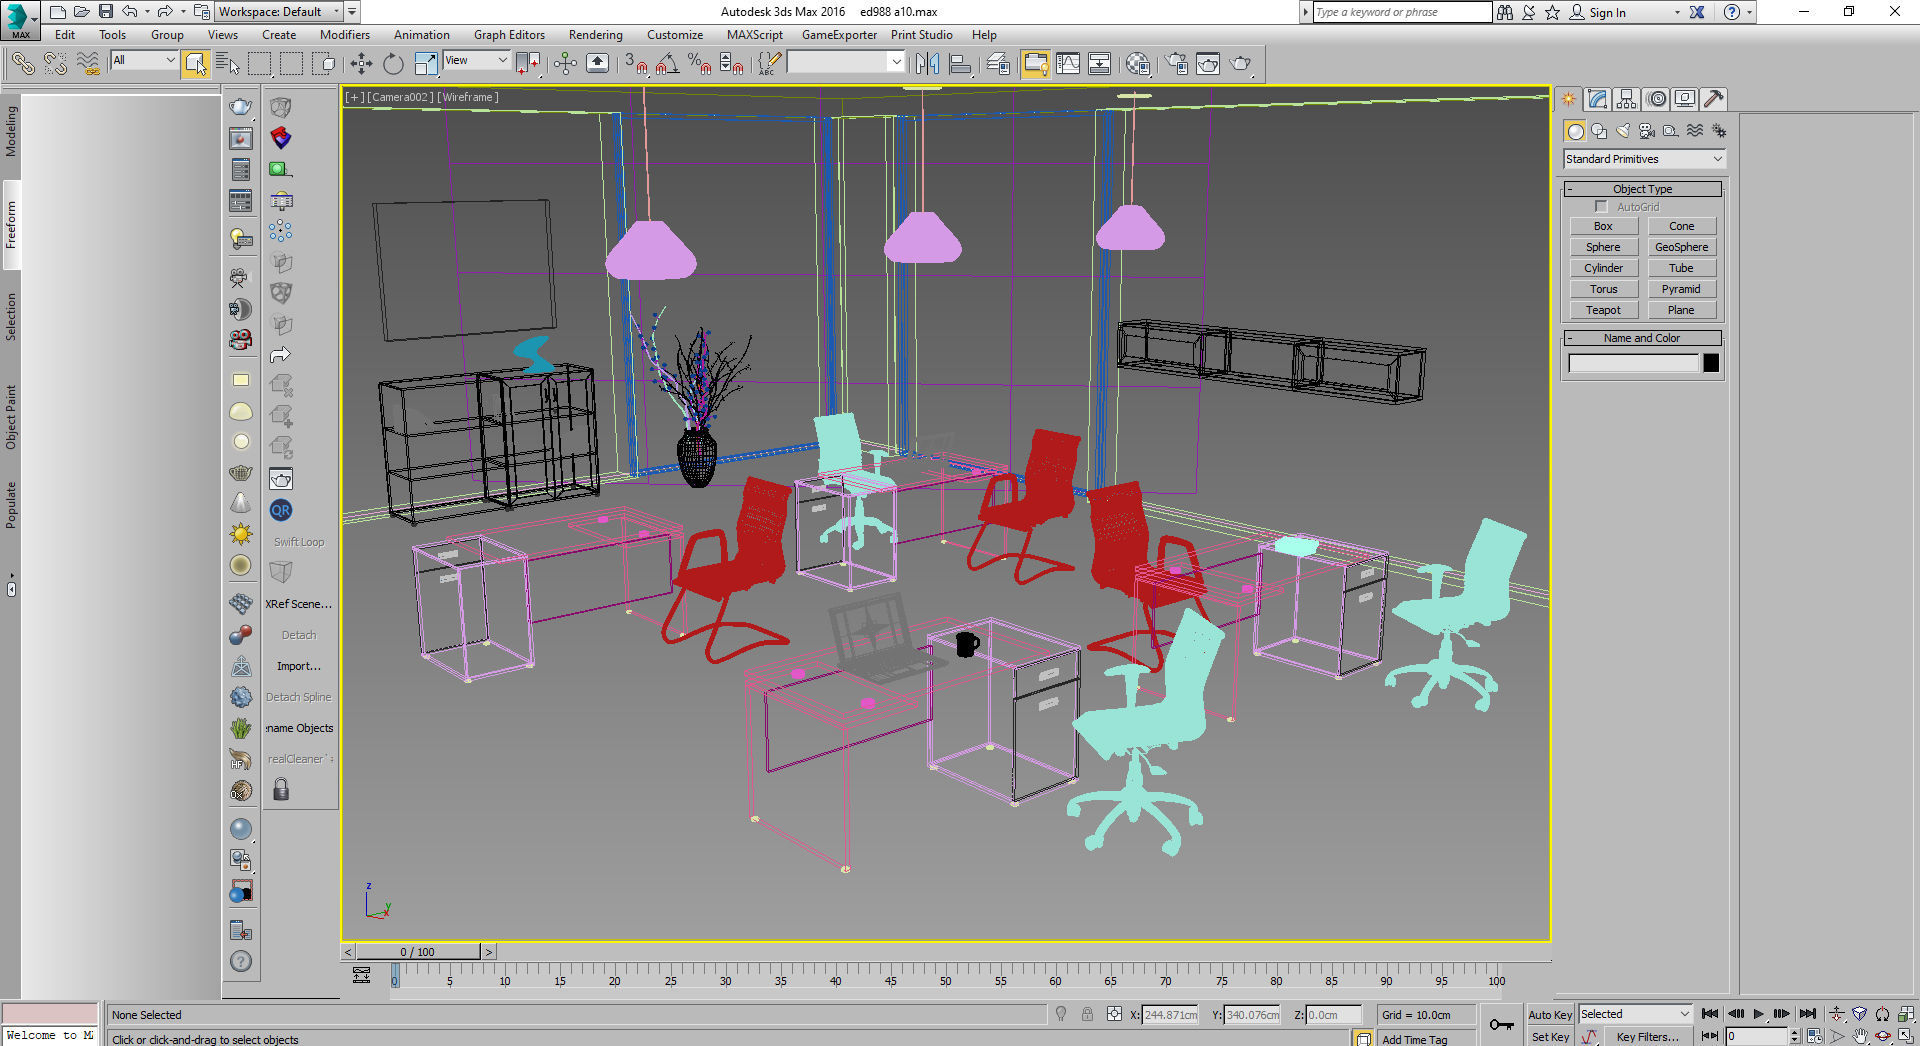
Task: Toggle Set Key mode
Action: click(x=1550, y=1037)
